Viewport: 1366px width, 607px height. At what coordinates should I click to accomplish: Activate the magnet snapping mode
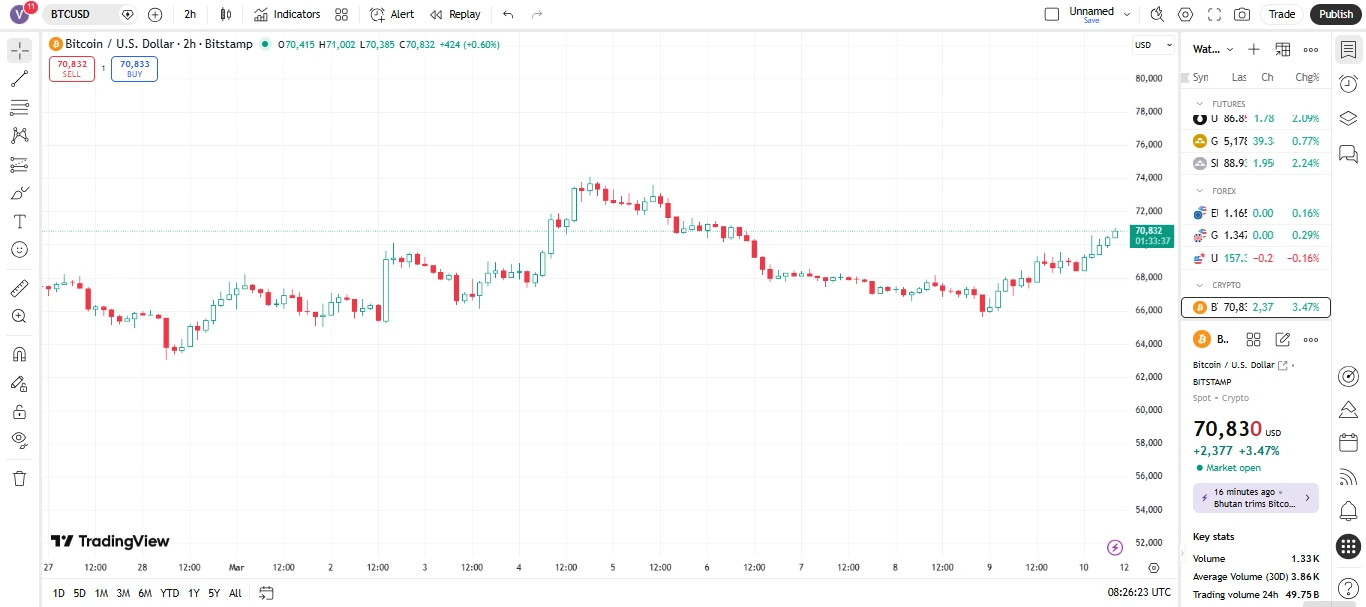19,354
